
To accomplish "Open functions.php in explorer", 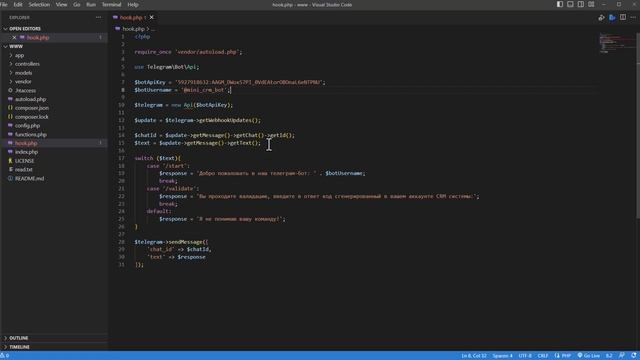I will pyautogui.click(x=31, y=134).
